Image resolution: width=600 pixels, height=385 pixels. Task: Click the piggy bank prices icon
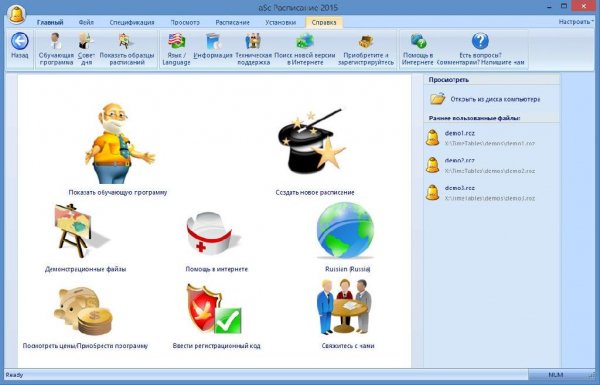(84, 311)
